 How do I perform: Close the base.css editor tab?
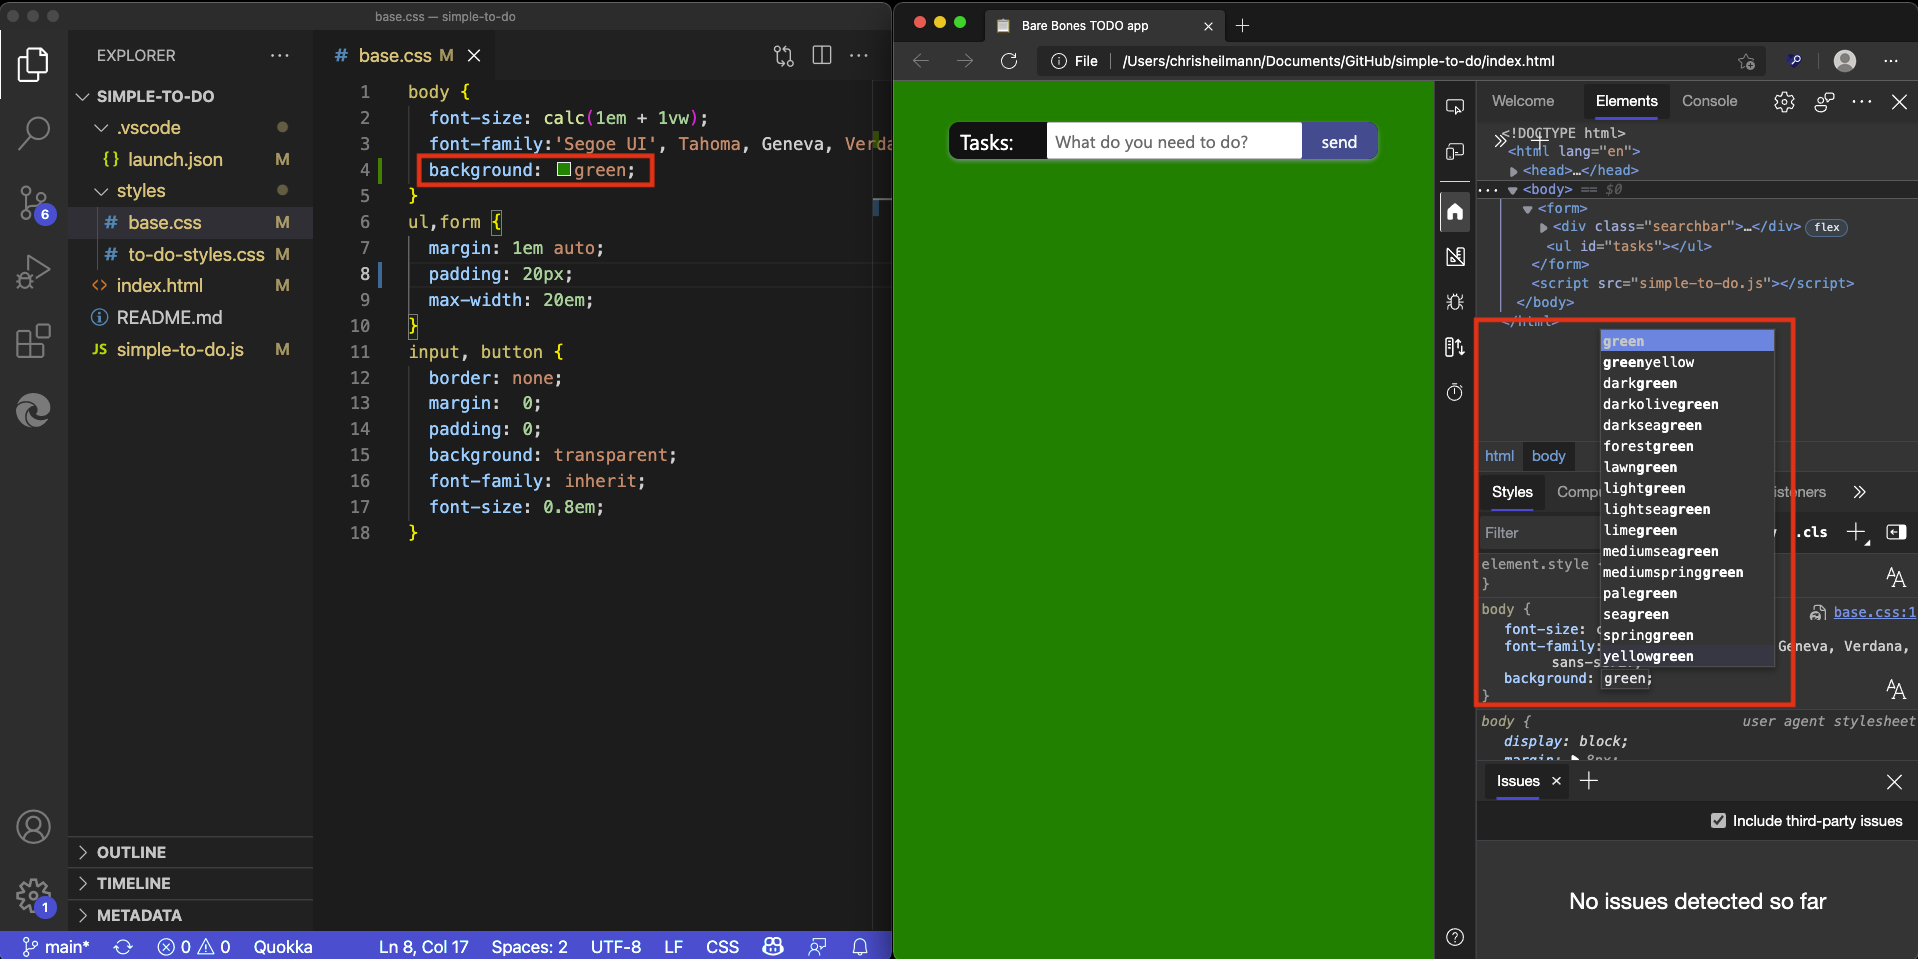point(474,56)
